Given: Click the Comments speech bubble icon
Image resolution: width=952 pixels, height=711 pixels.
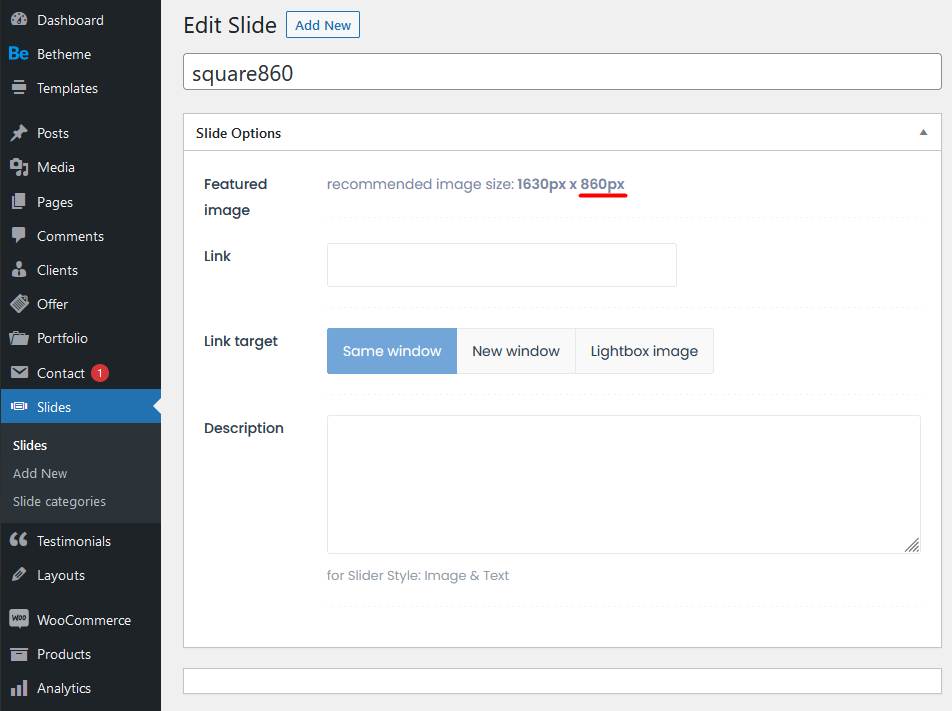Looking at the screenshot, I should pyautogui.click(x=19, y=236).
